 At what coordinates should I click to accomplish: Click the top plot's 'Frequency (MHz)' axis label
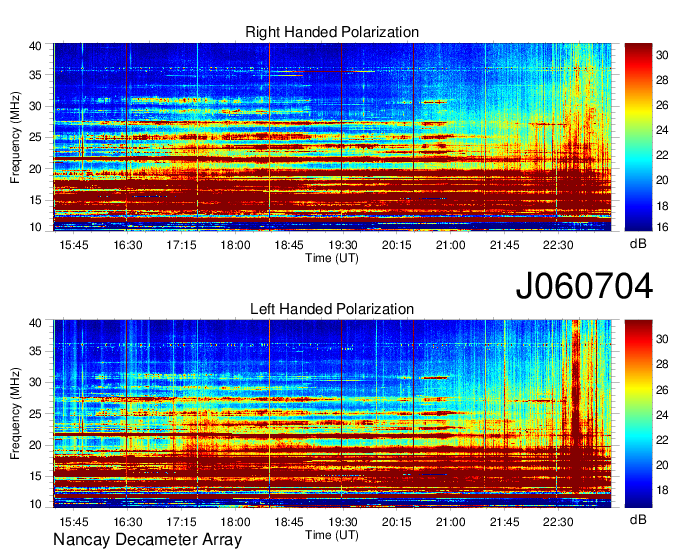point(15,137)
